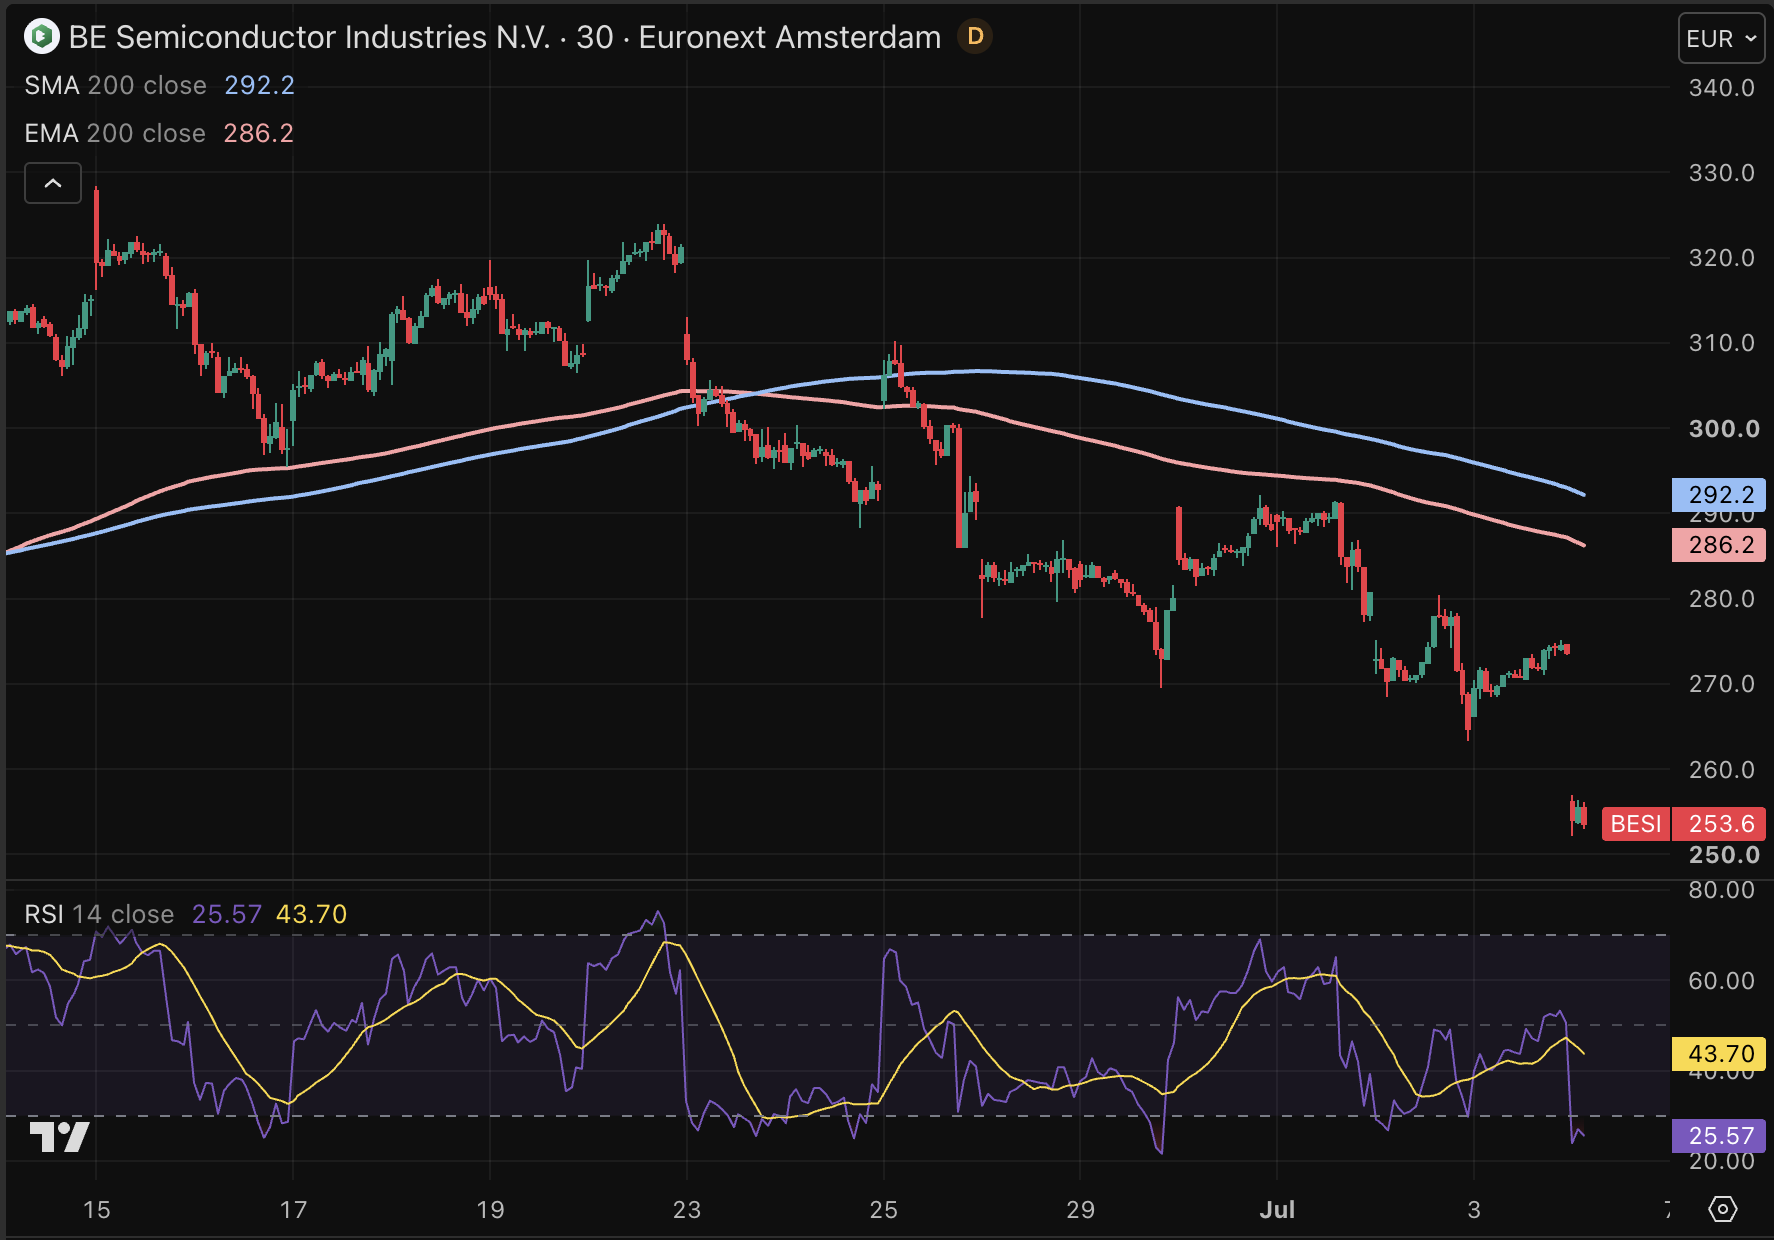Open the EUR currency dropdown
Image resolution: width=1774 pixels, height=1240 pixels.
[x=1721, y=39]
